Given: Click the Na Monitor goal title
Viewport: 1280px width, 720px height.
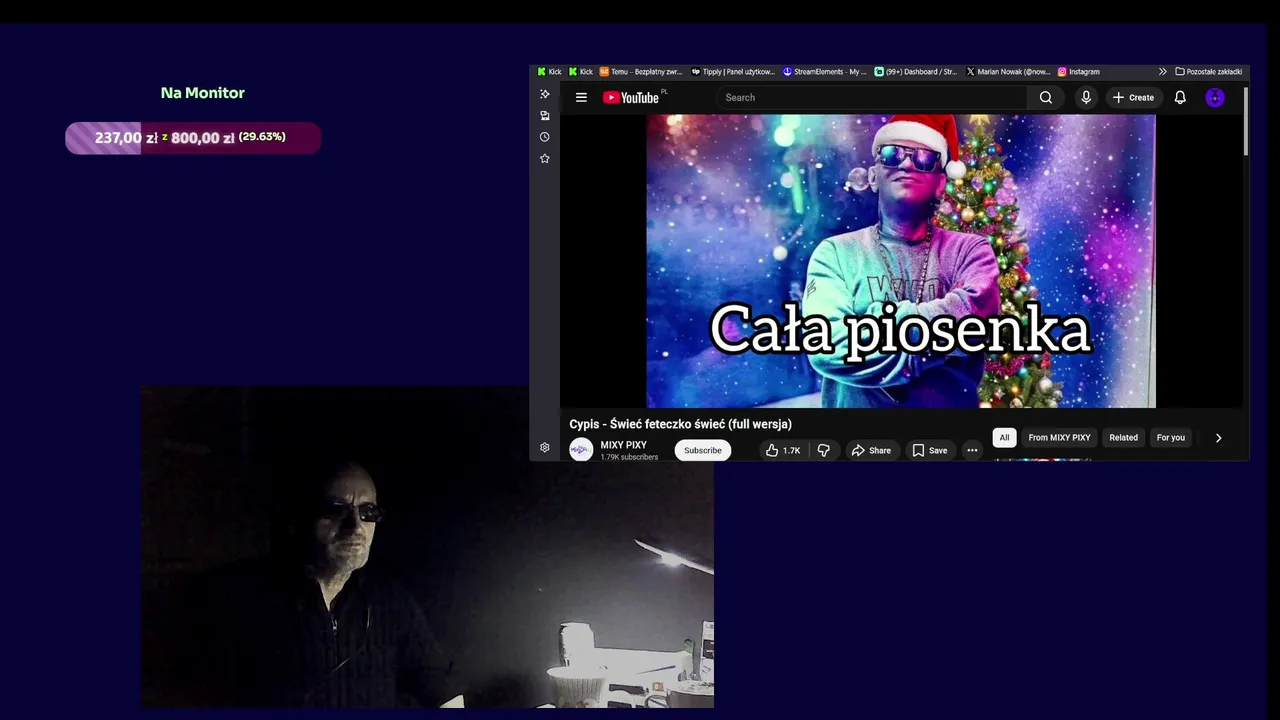Looking at the screenshot, I should click(203, 92).
